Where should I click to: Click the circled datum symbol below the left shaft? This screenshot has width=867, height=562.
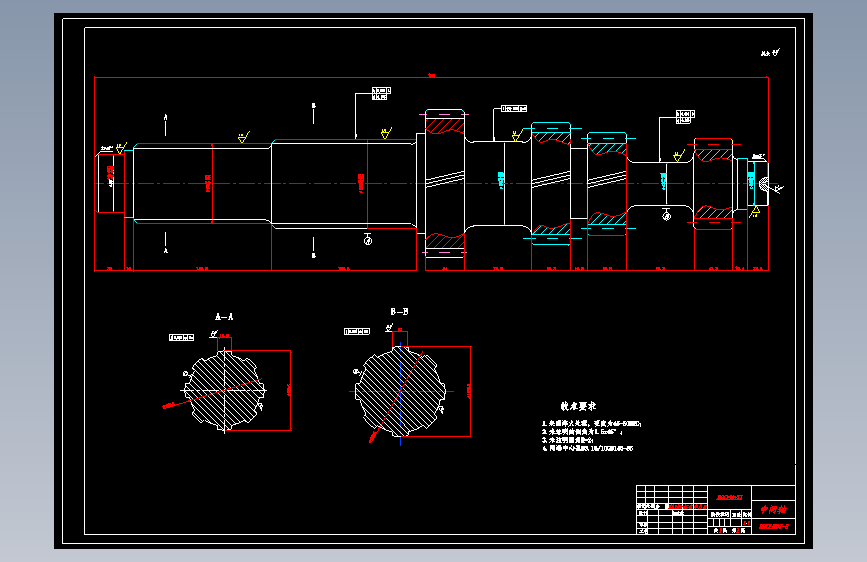[x=368, y=240]
